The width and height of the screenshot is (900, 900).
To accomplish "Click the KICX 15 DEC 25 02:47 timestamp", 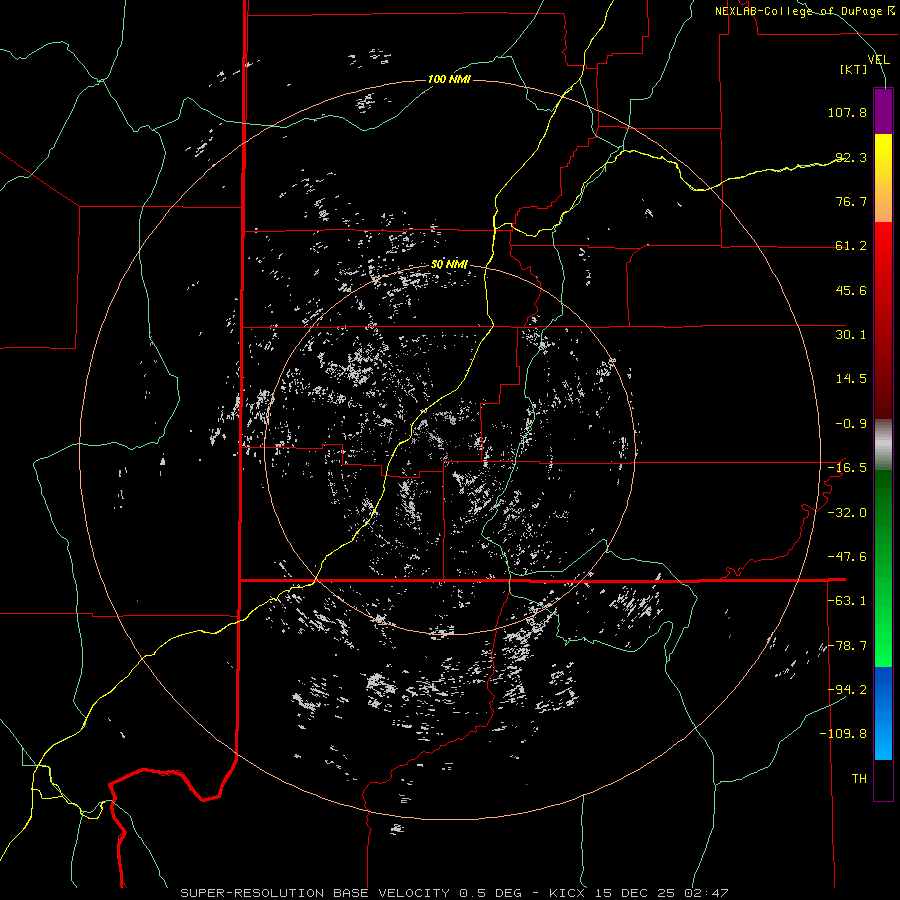I will (639, 893).
